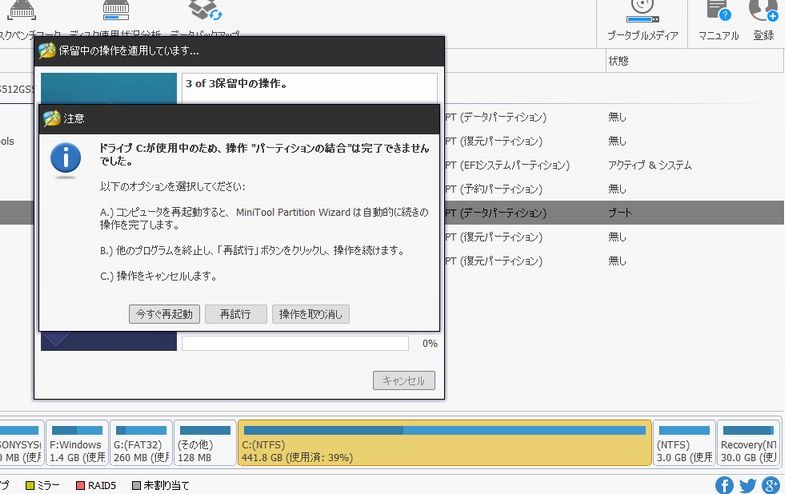Click the 登録 (Register) icon
The width and height of the screenshot is (785, 494).
point(763,21)
